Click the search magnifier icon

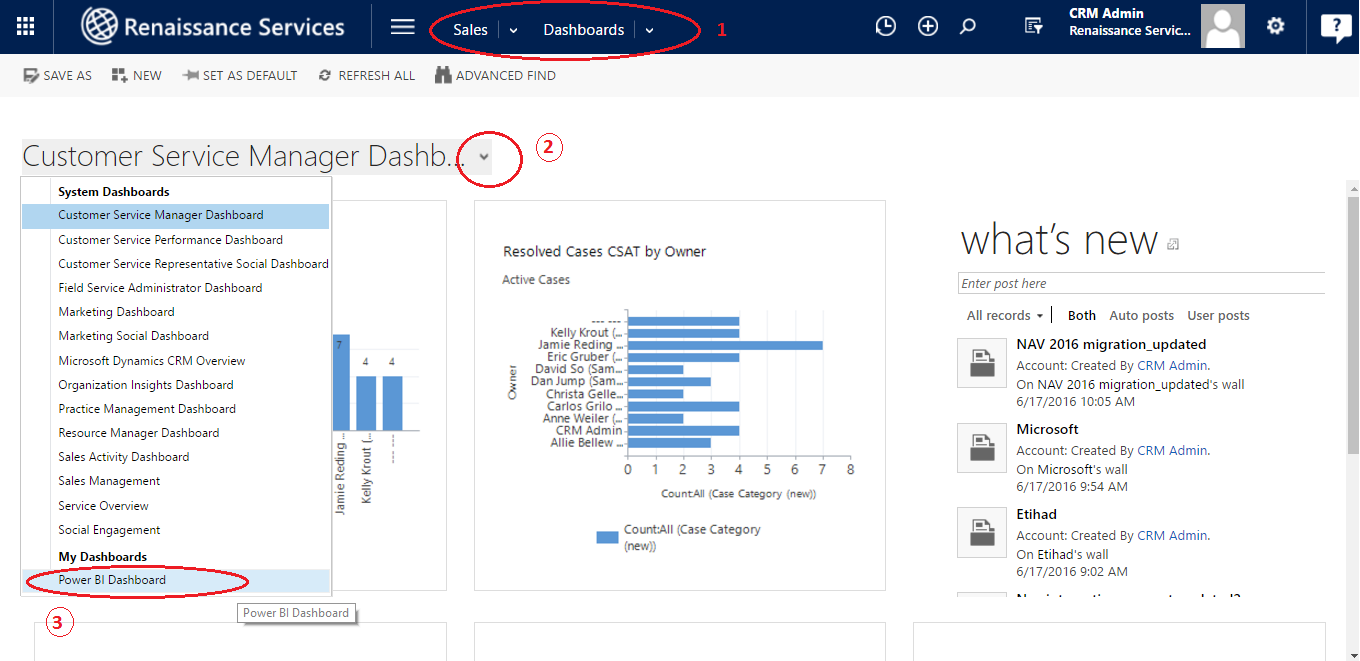point(967,27)
